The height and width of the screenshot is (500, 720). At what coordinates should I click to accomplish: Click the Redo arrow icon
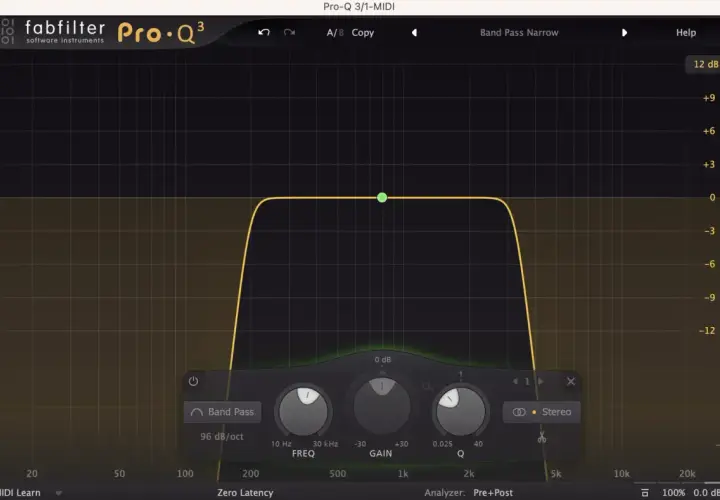click(289, 33)
